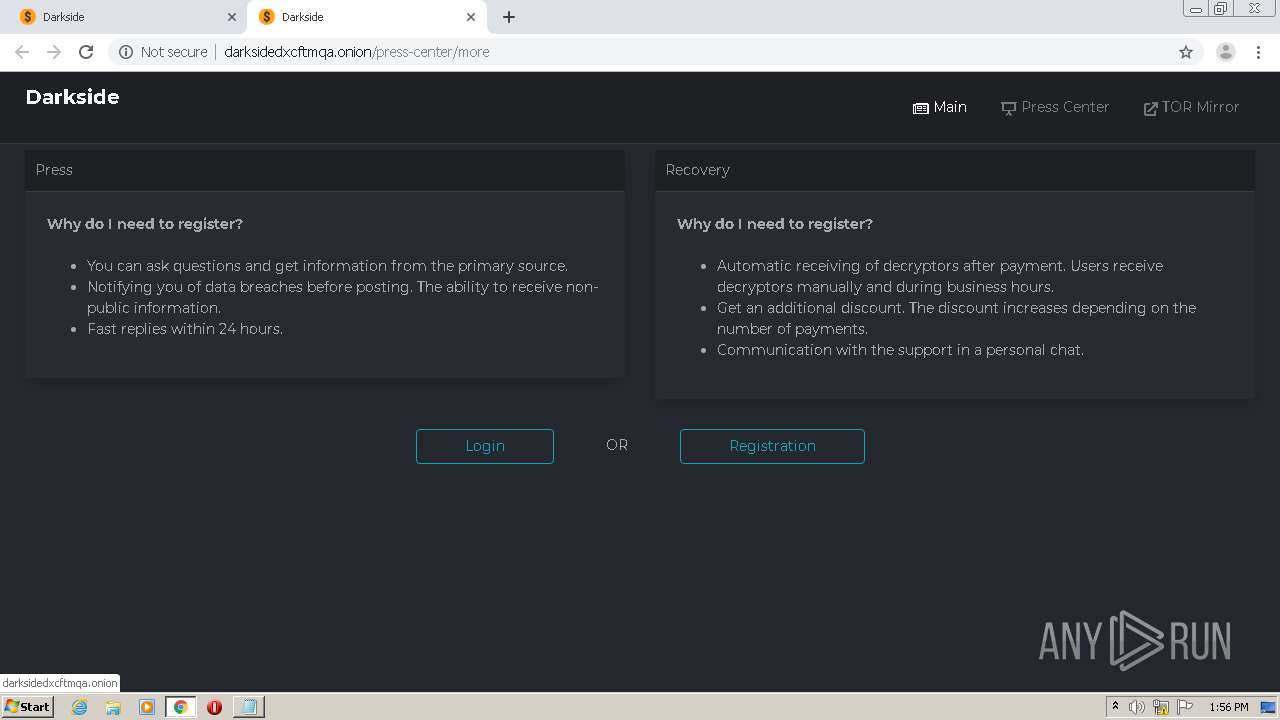Image resolution: width=1280 pixels, height=720 pixels.
Task: Click the Login button
Action: [x=485, y=446]
